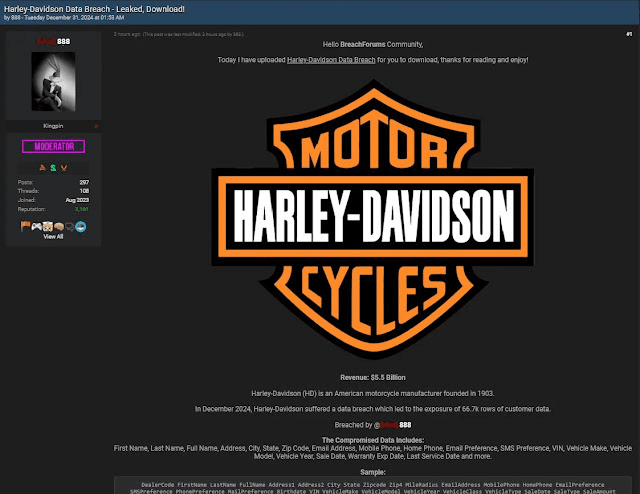Click the '3 hours ago' post timestamp
Image resolution: width=640 pixels, height=494 pixels.
click(x=127, y=34)
